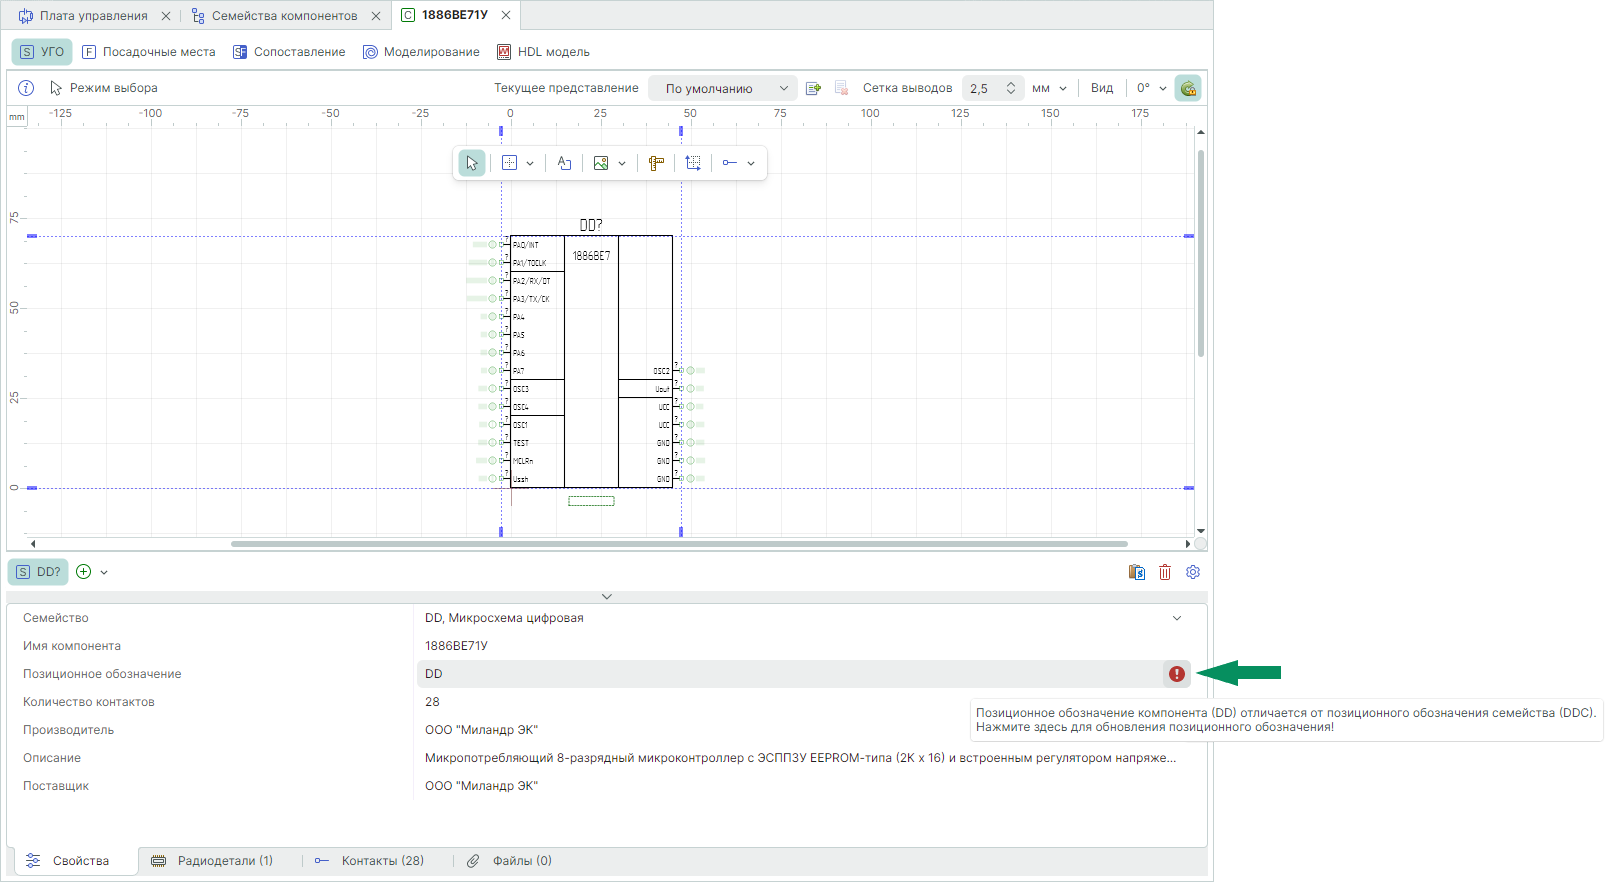Click the delete symbol trash icon
This screenshot has height=882, width=1605.
(x=1165, y=572)
